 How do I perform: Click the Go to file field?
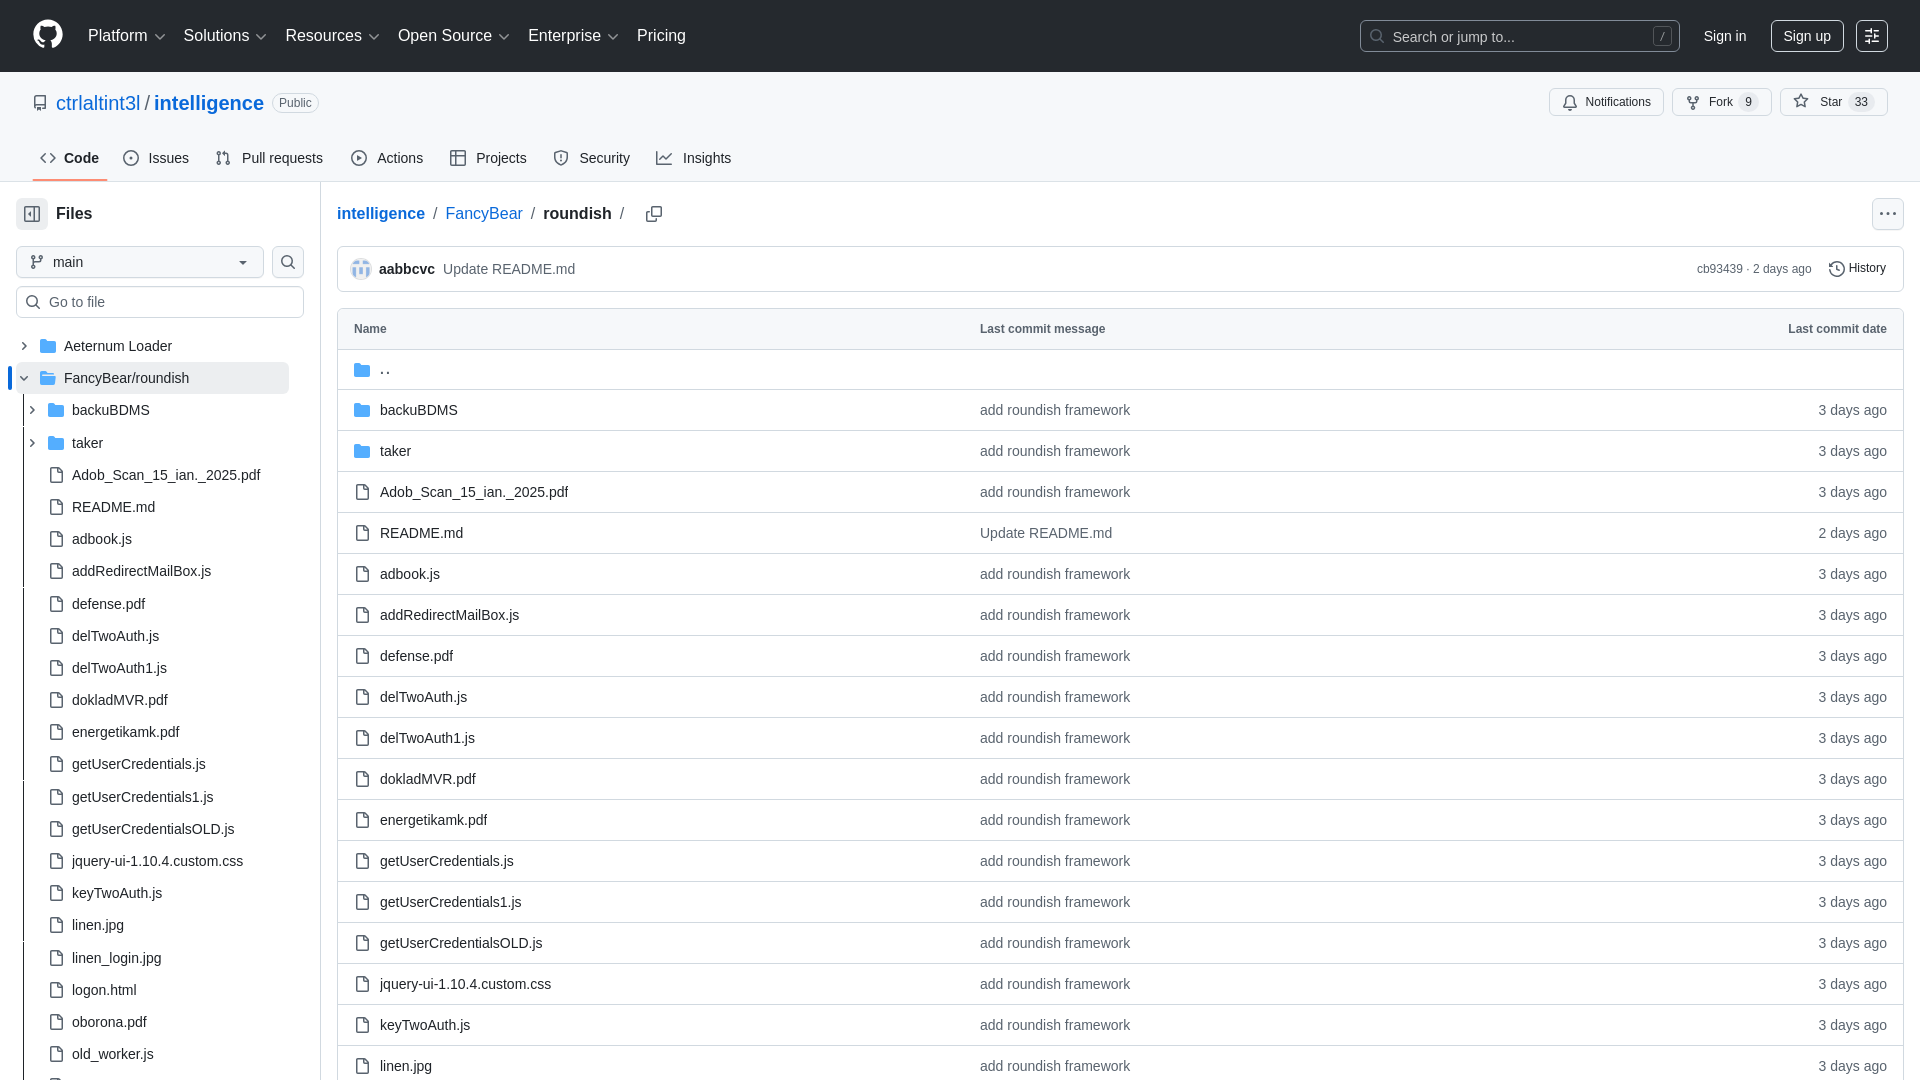coord(160,301)
